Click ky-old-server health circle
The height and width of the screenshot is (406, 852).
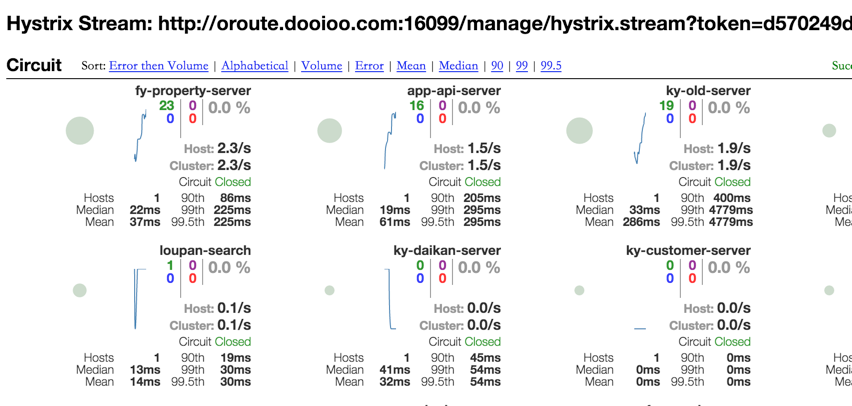(x=579, y=130)
